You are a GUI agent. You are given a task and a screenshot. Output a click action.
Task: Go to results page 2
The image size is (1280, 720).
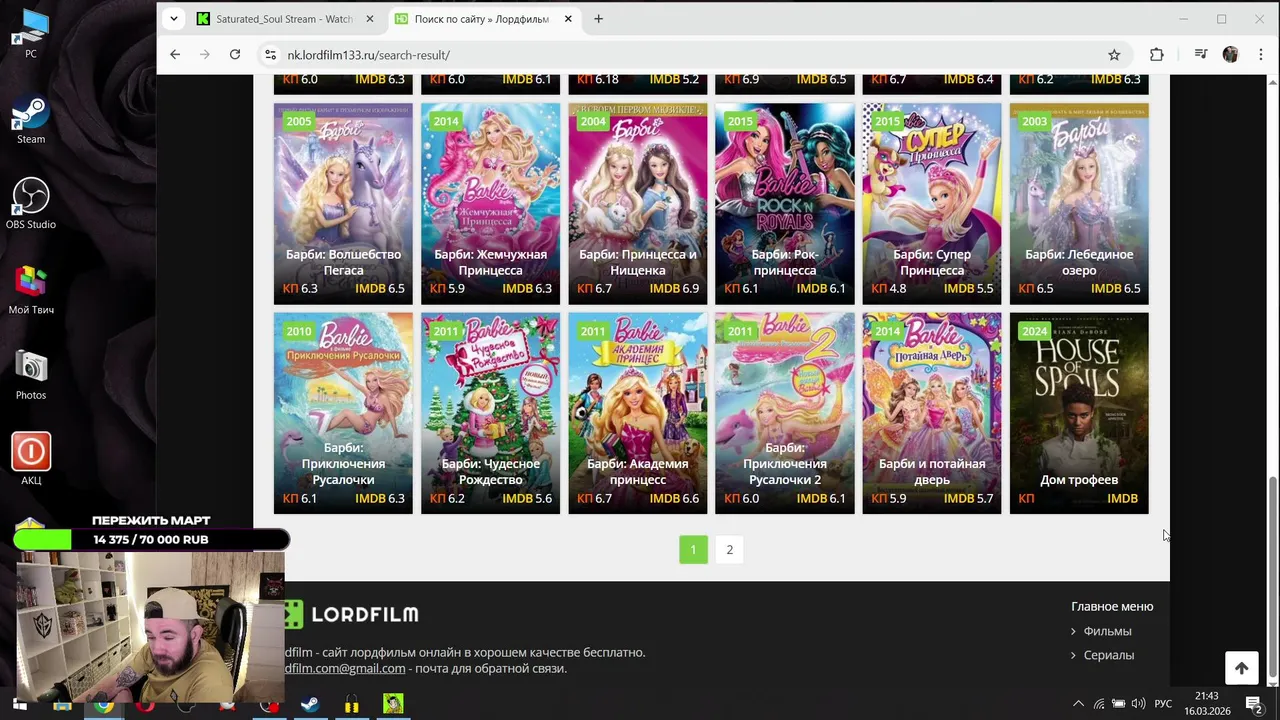(x=730, y=550)
